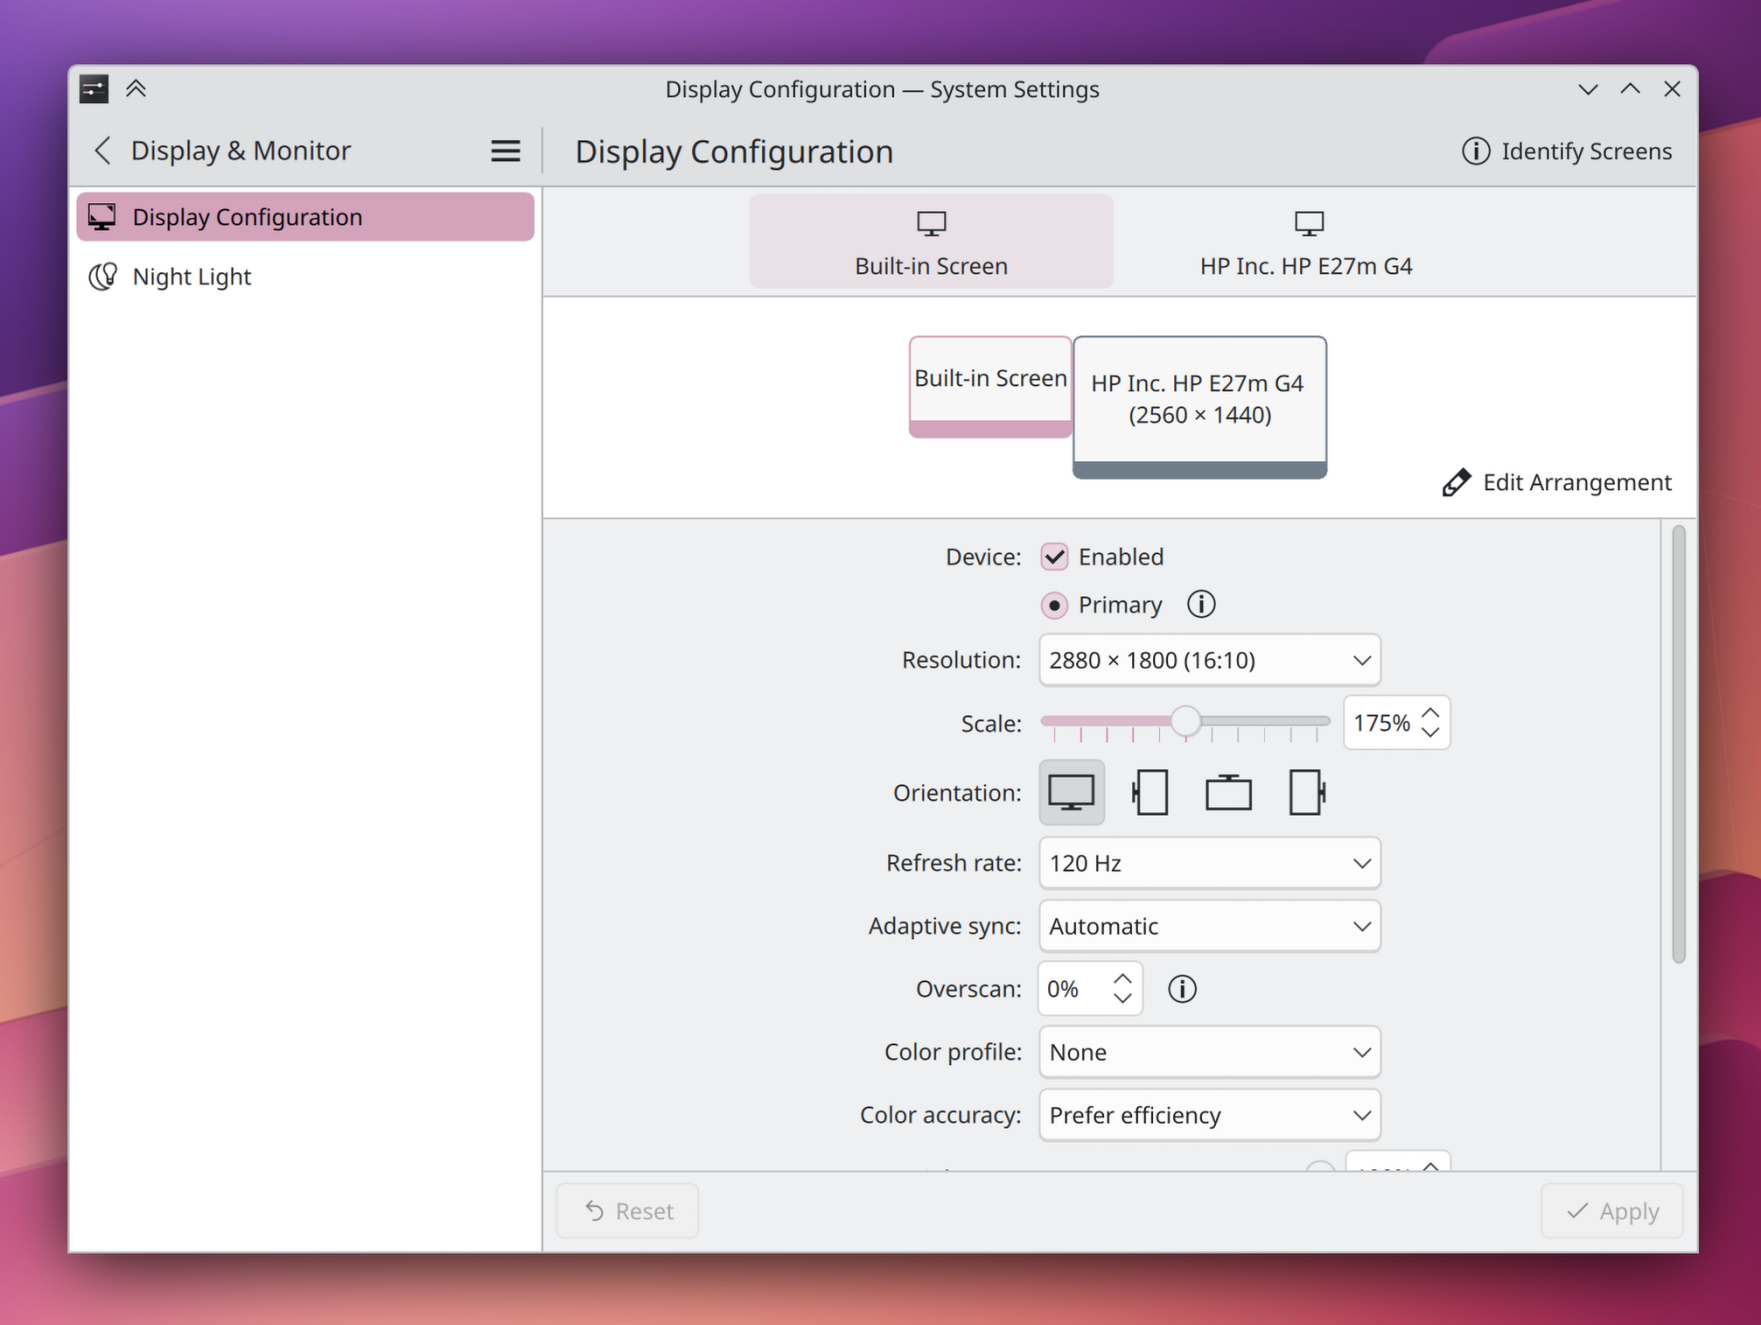
Task: Go back from Display & Monitor
Action: [102, 151]
